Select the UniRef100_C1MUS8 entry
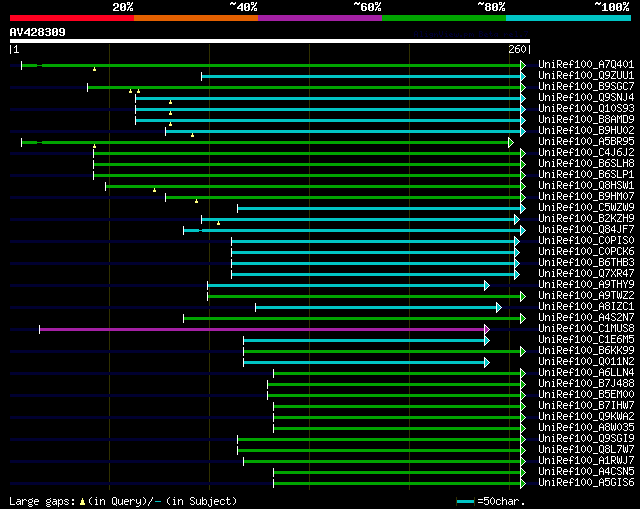Viewport: 640px width, 509px height. (586, 329)
